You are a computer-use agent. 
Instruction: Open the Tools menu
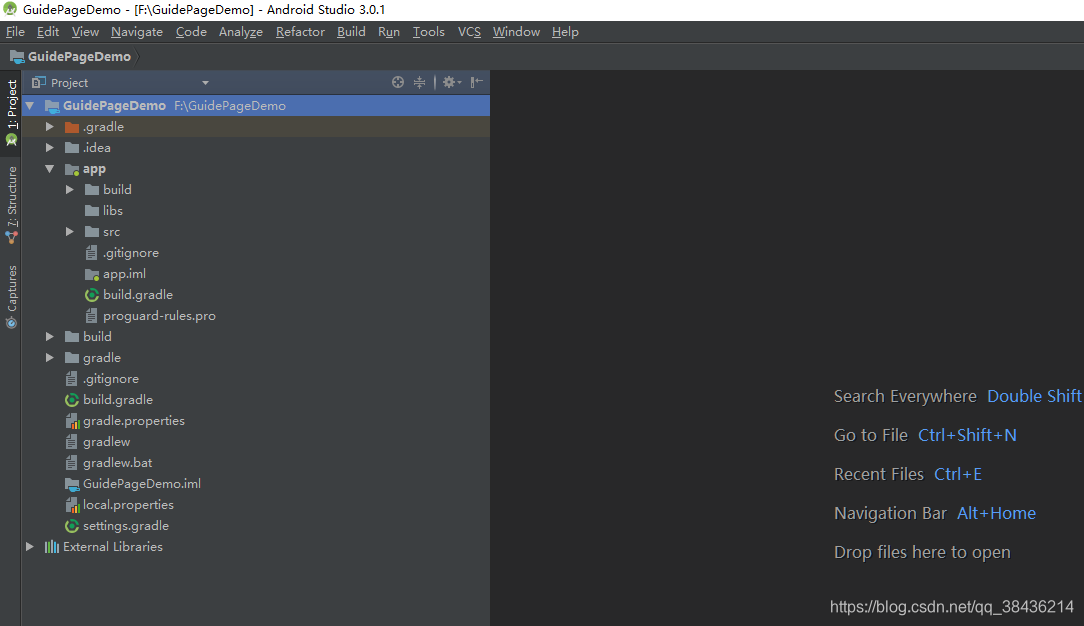click(429, 32)
